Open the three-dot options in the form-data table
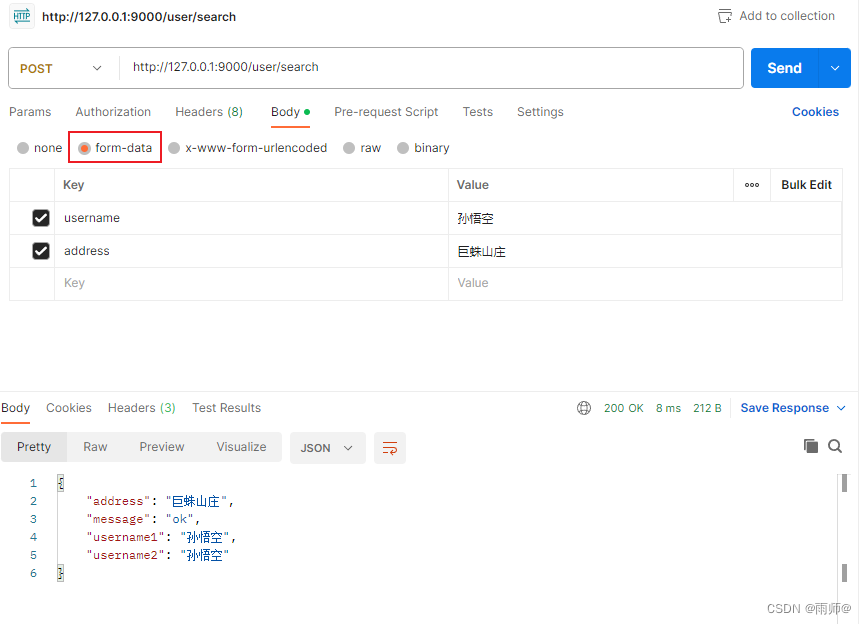Viewport: 866px width, 624px height. [753, 184]
